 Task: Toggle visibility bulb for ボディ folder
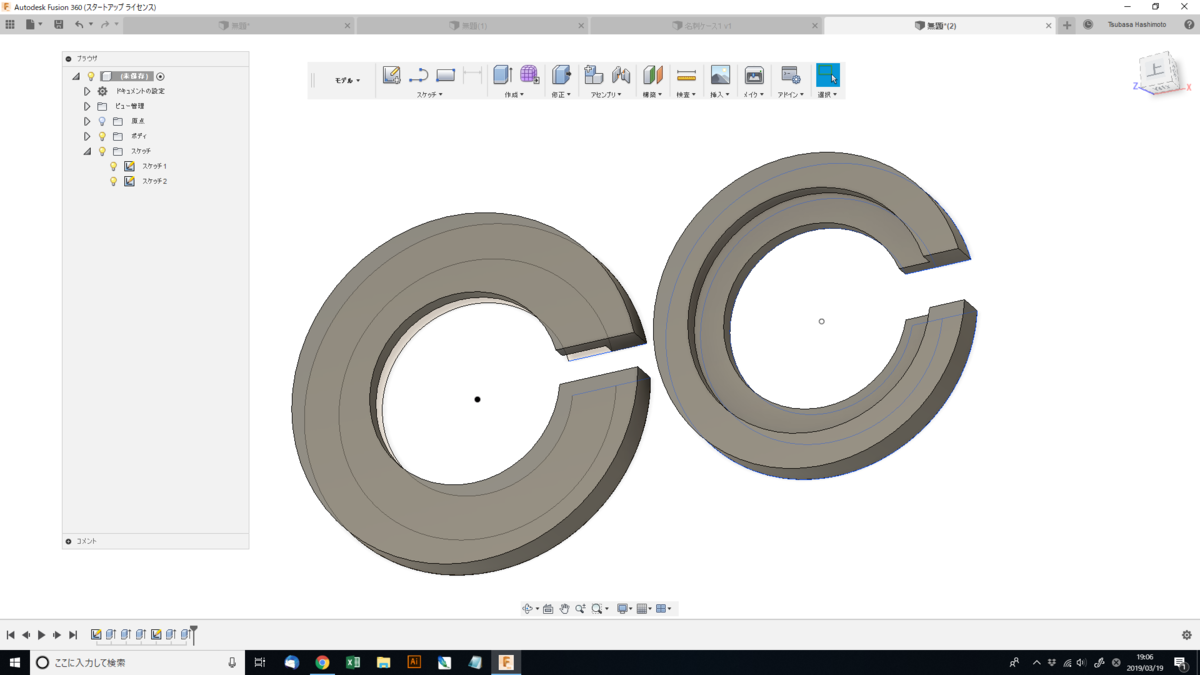pyautogui.click(x=102, y=136)
